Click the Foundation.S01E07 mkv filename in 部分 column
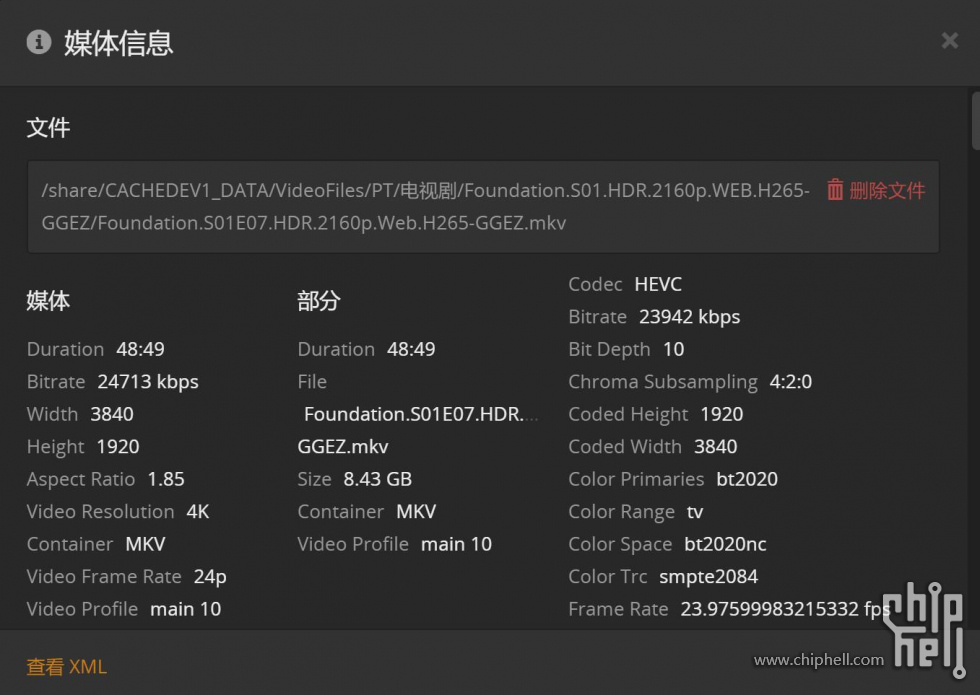The width and height of the screenshot is (980, 695). (420, 414)
